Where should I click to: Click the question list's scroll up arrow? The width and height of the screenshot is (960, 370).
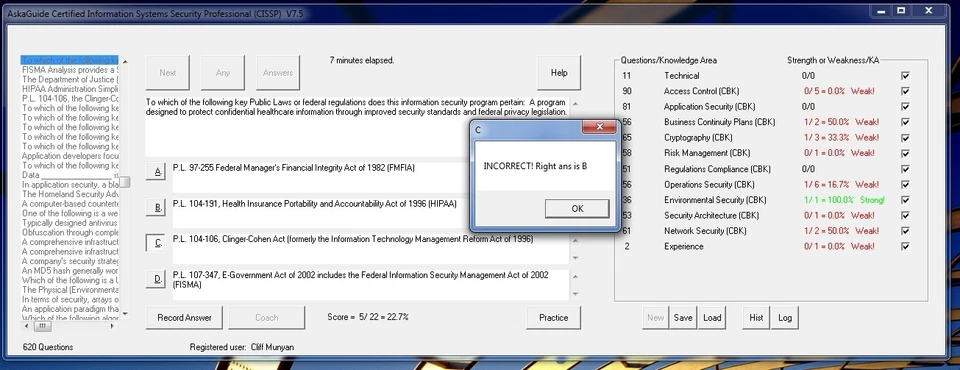125,61
